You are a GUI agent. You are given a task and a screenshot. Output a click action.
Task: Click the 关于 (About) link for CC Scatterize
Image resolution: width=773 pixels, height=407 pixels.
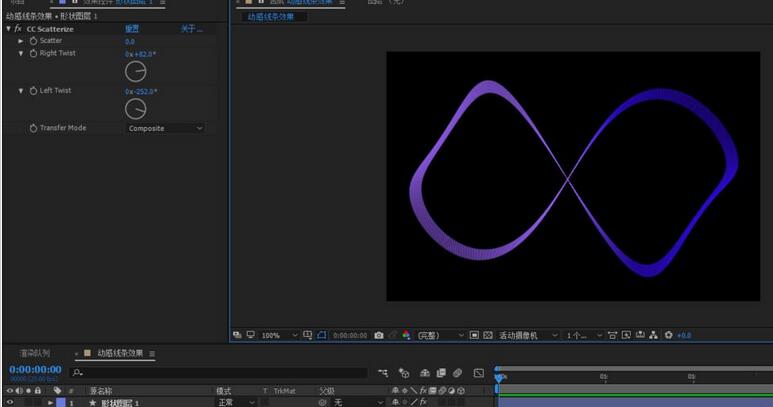[190, 29]
